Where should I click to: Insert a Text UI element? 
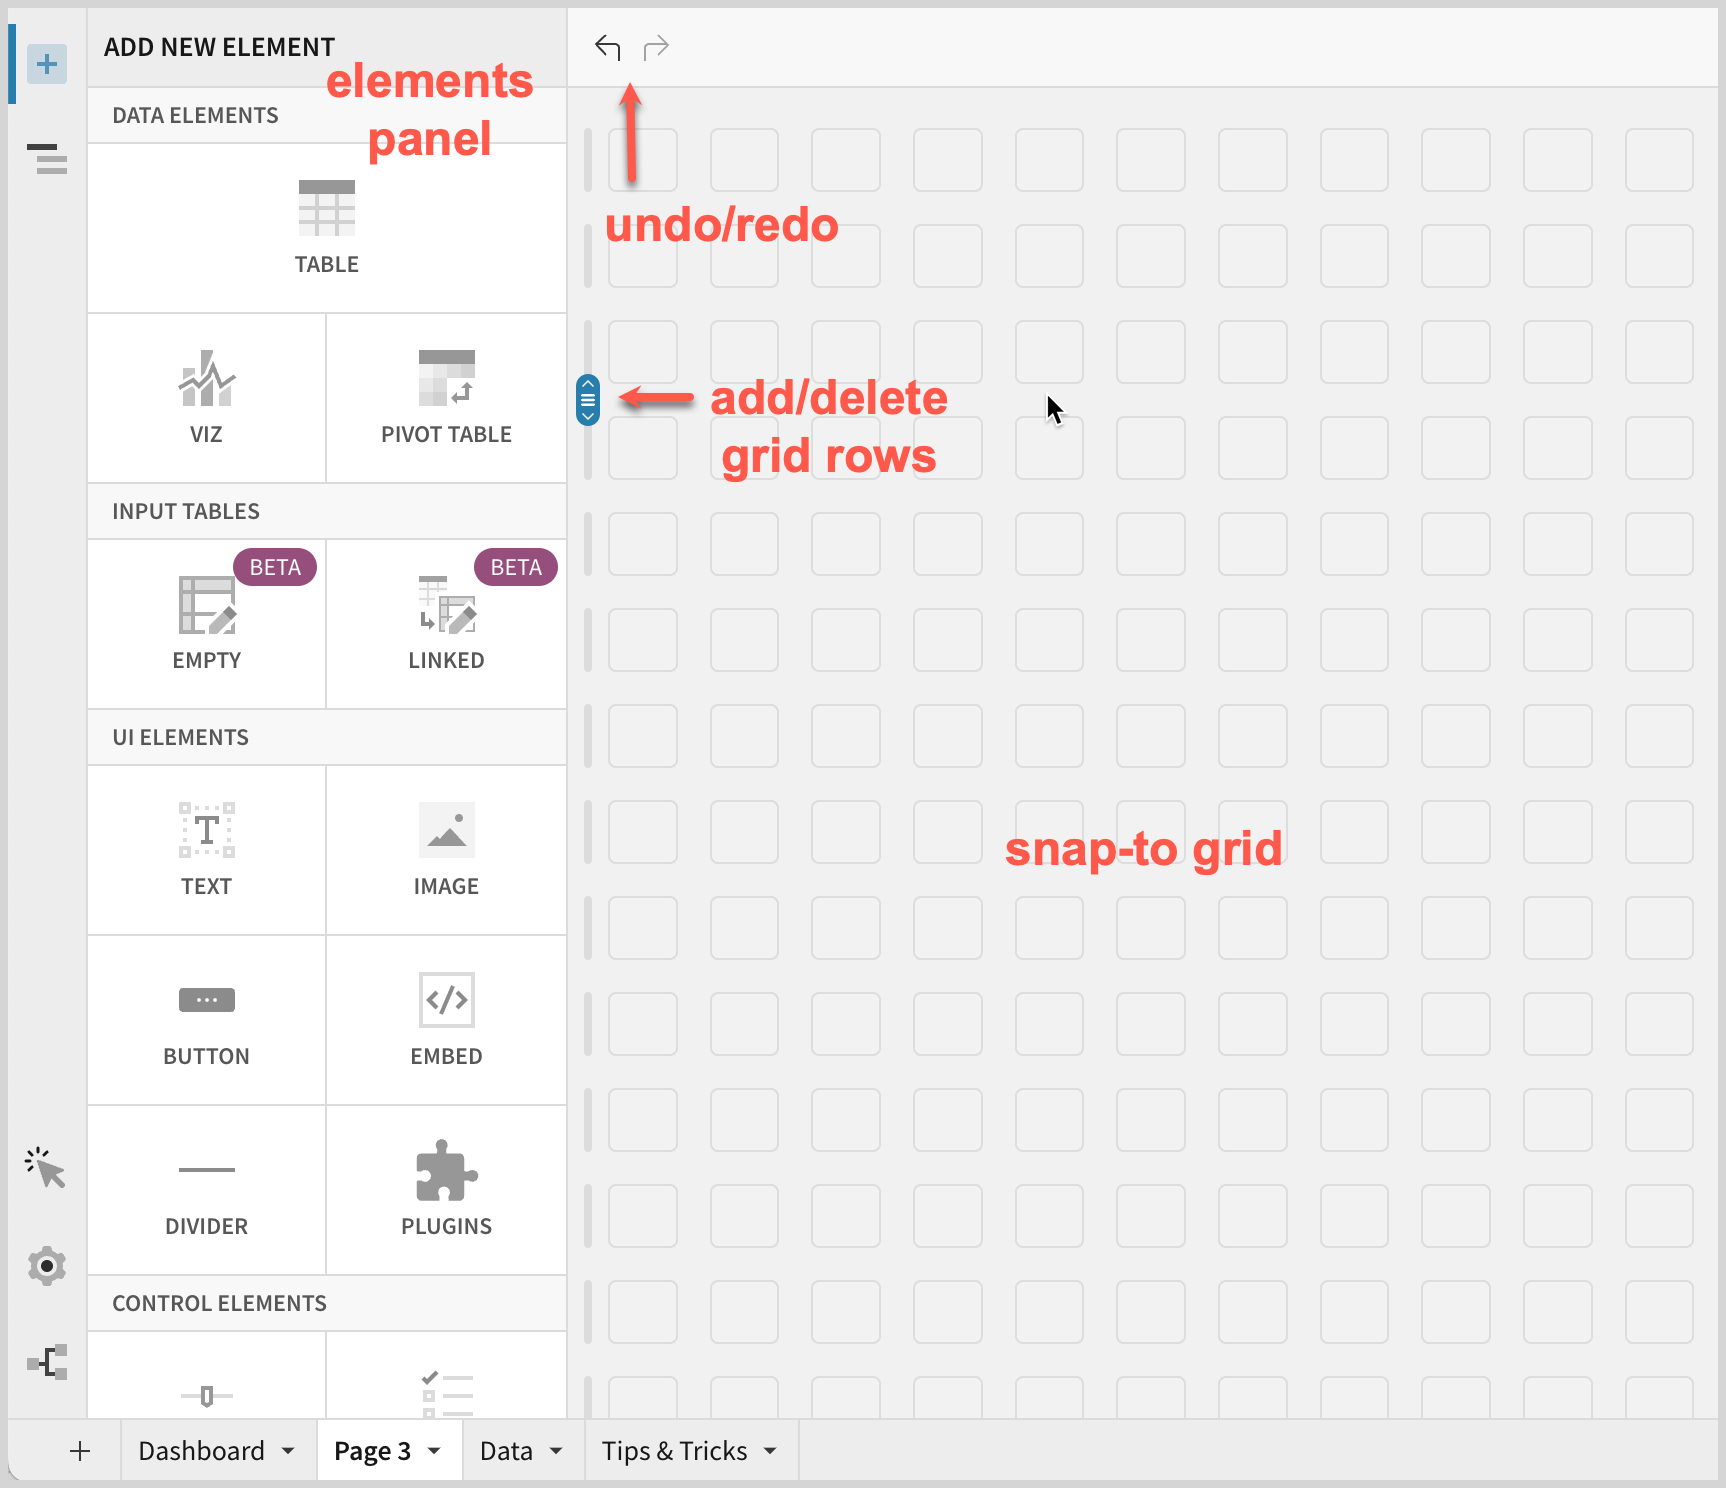coord(206,850)
